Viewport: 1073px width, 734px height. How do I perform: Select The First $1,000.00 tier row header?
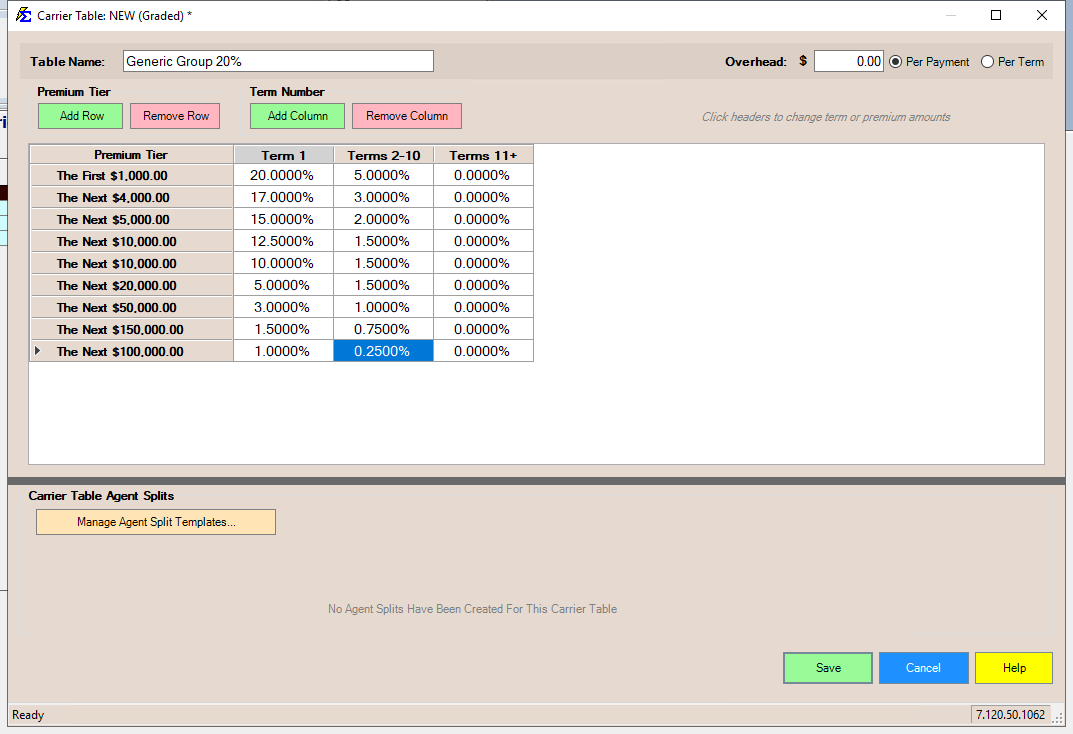[131, 176]
